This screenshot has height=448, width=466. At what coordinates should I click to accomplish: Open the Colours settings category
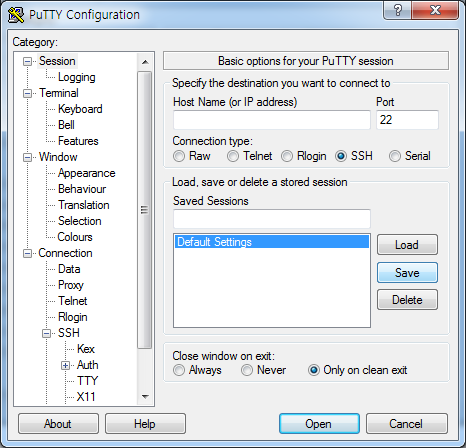click(75, 237)
